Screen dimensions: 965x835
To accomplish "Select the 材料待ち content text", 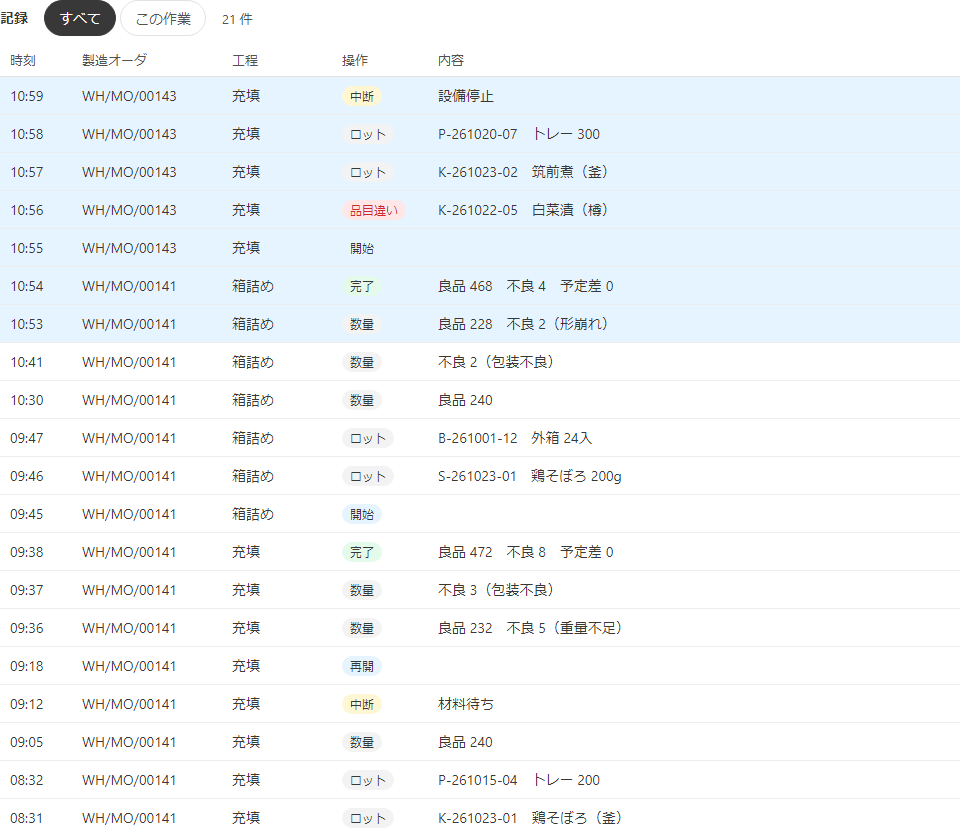I will coord(466,704).
